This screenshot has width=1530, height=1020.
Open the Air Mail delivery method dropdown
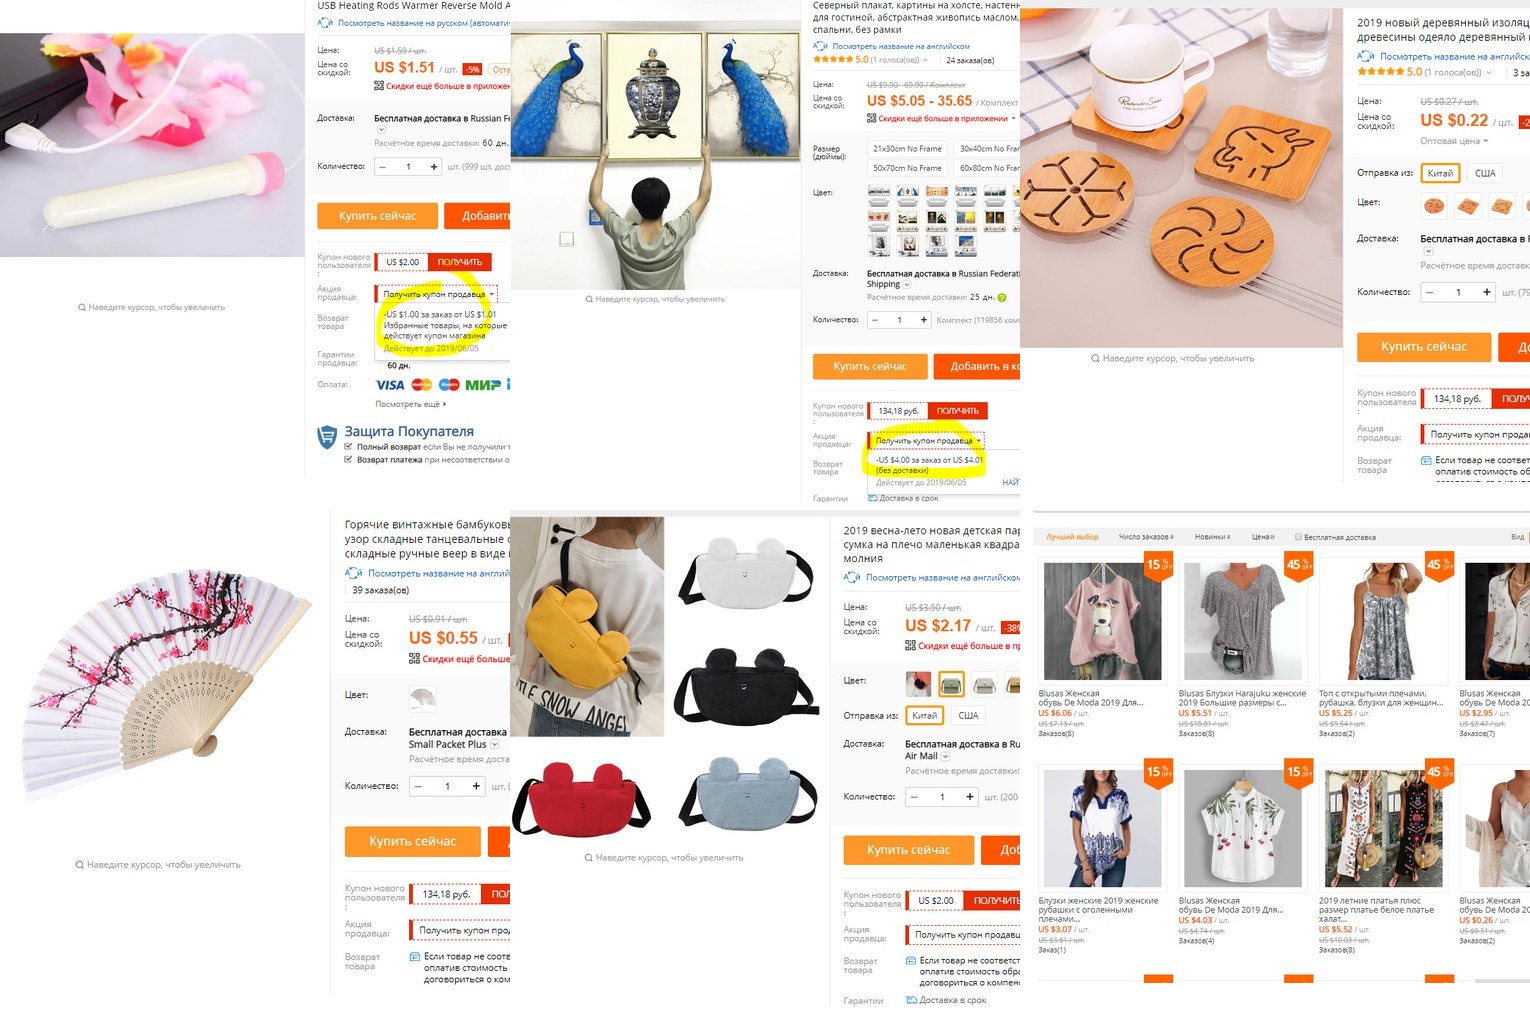pos(946,756)
